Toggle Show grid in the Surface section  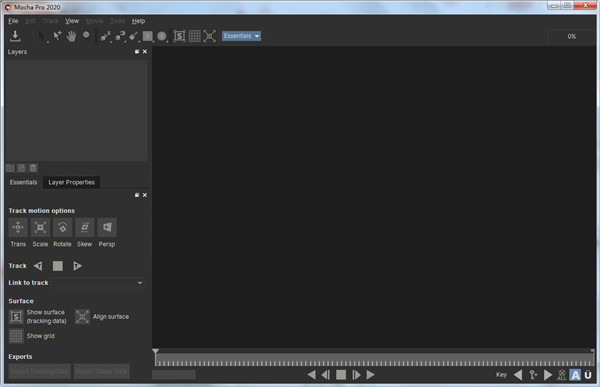(16, 336)
